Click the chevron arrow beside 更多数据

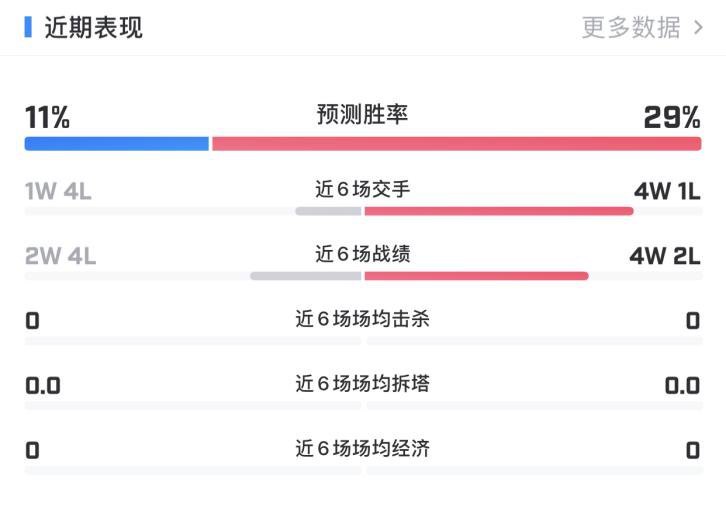pyautogui.click(x=698, y=28)
